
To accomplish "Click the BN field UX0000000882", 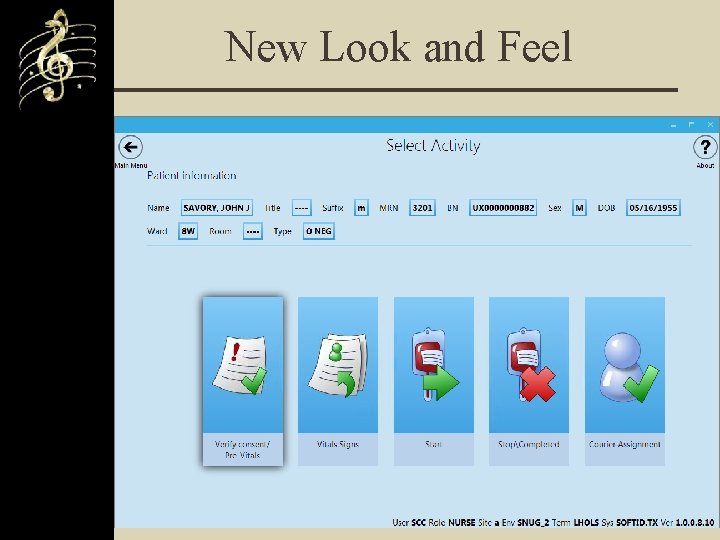I will [x=503, y=208].
